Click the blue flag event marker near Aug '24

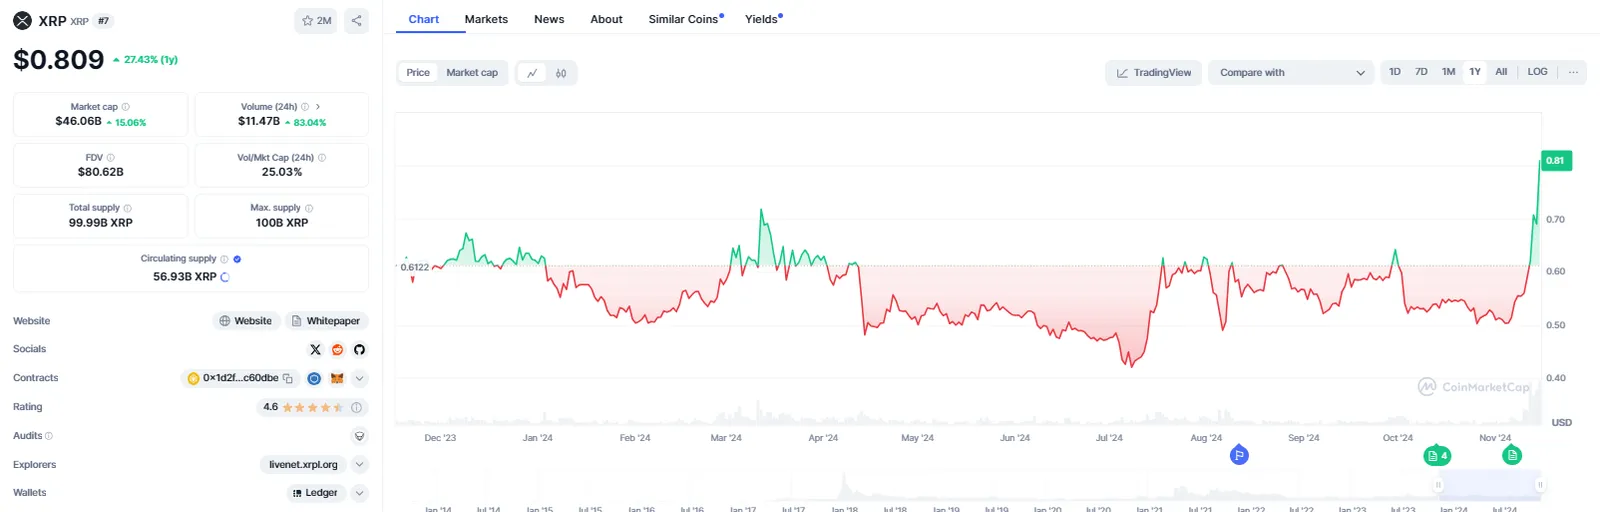pos(1239,455)
